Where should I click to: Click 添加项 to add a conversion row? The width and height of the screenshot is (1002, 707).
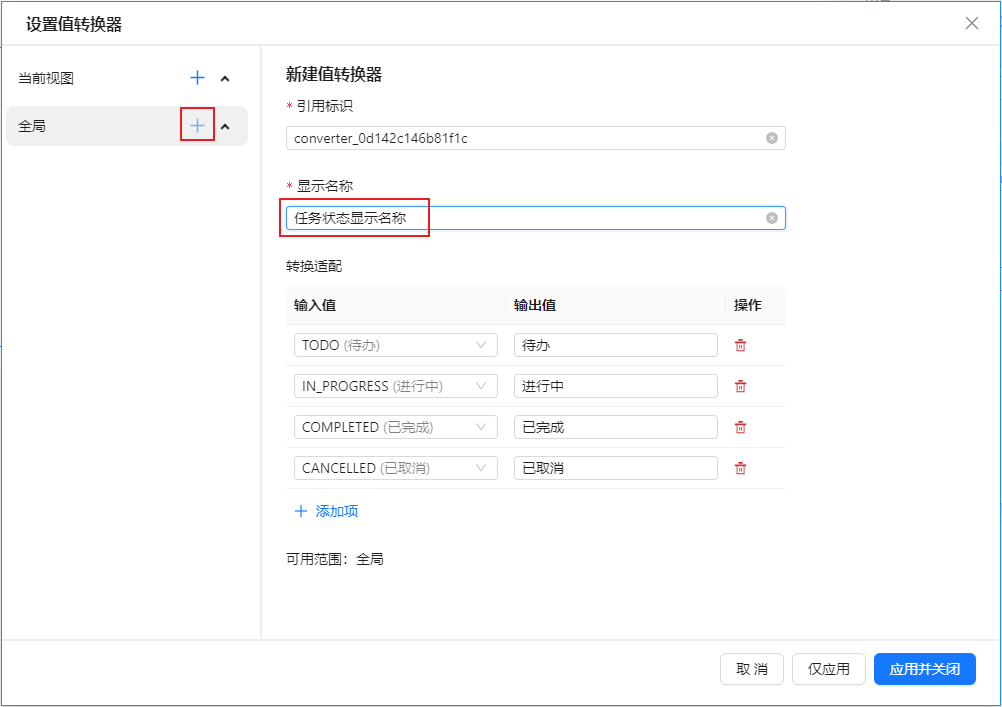click(326, 511)
